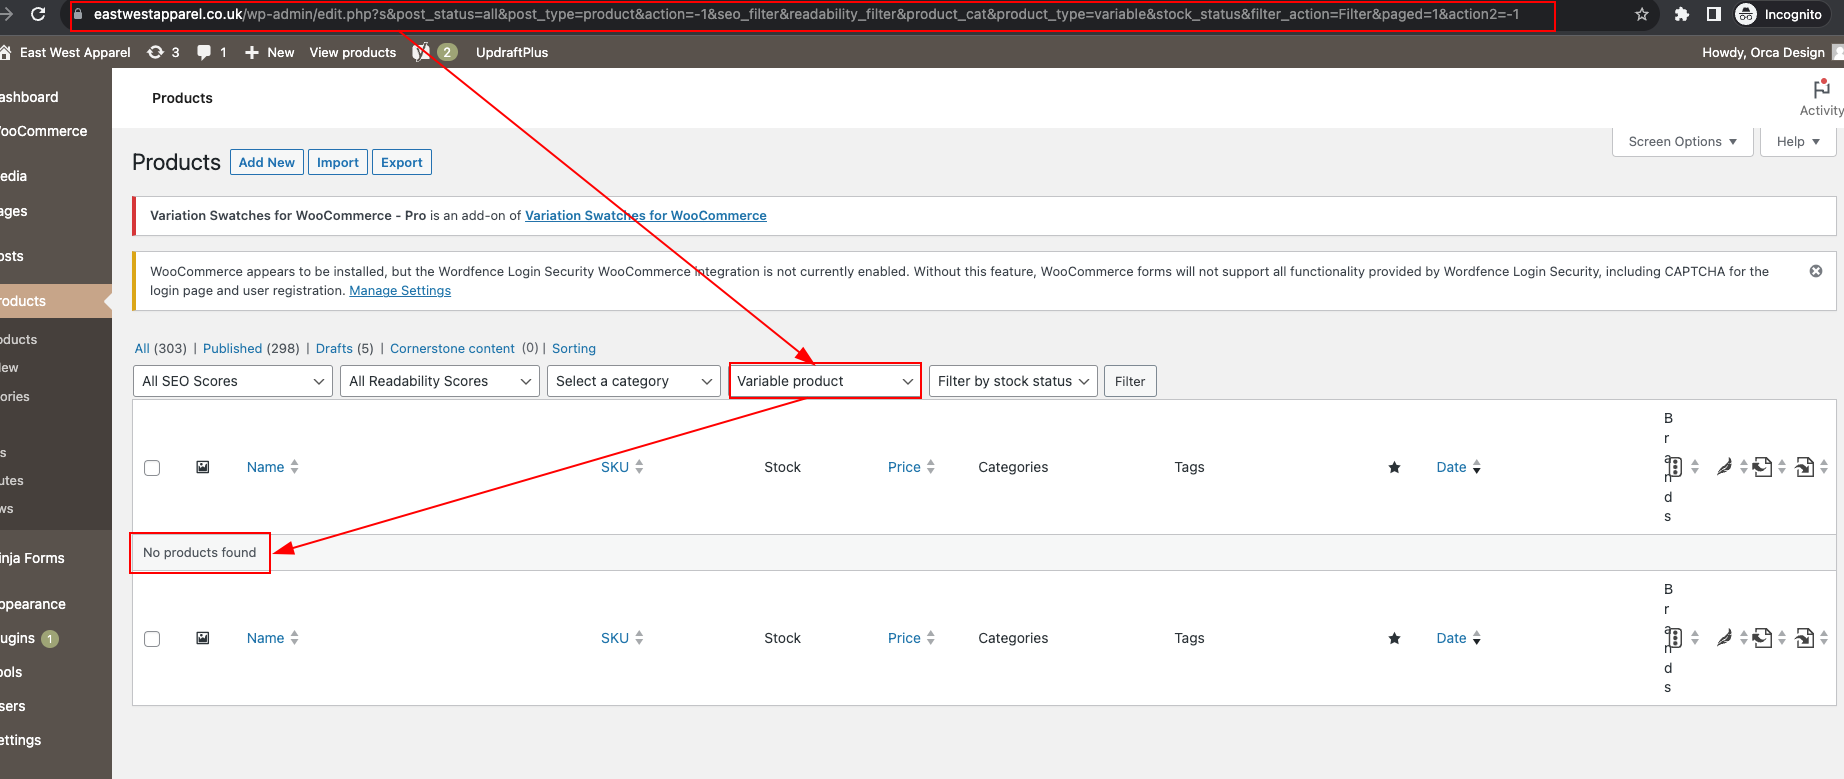
Task: Show Cornerstone content filter link
Action: [x=452, y=348]
